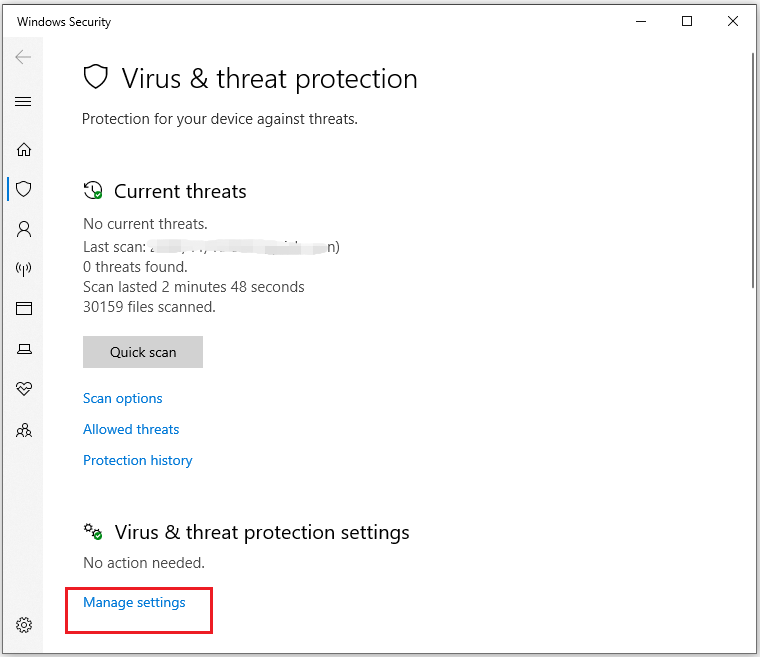Open the Protection history link
This screenshot has height=657, width=760.
click(138, 460)
